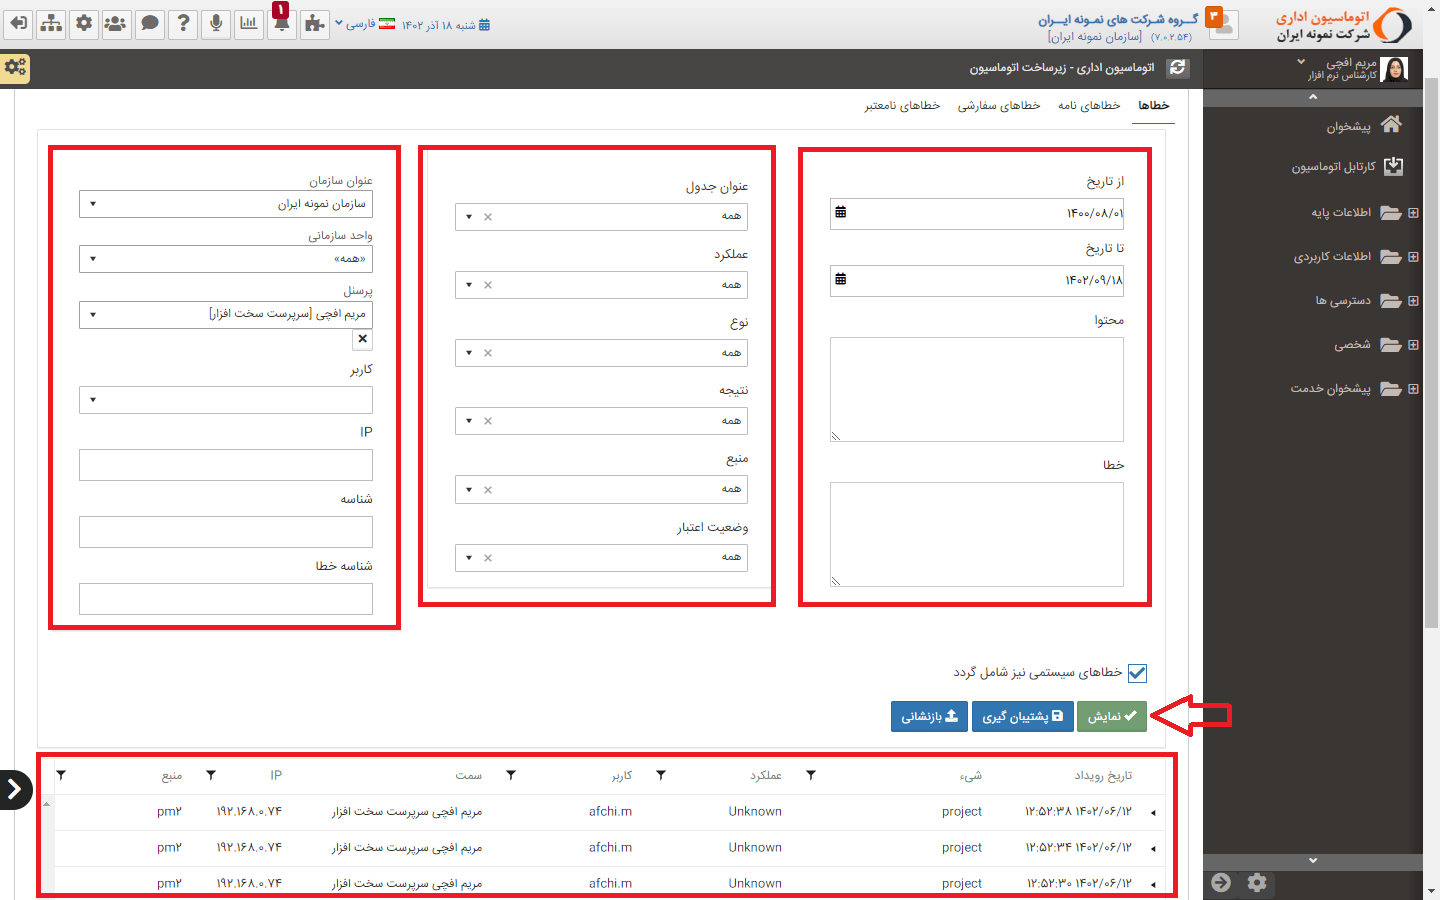Viewport: 1440px width, 900px height.
Task: Open the puzzle-piece add-ons icon
Action: tap(314, 21)
